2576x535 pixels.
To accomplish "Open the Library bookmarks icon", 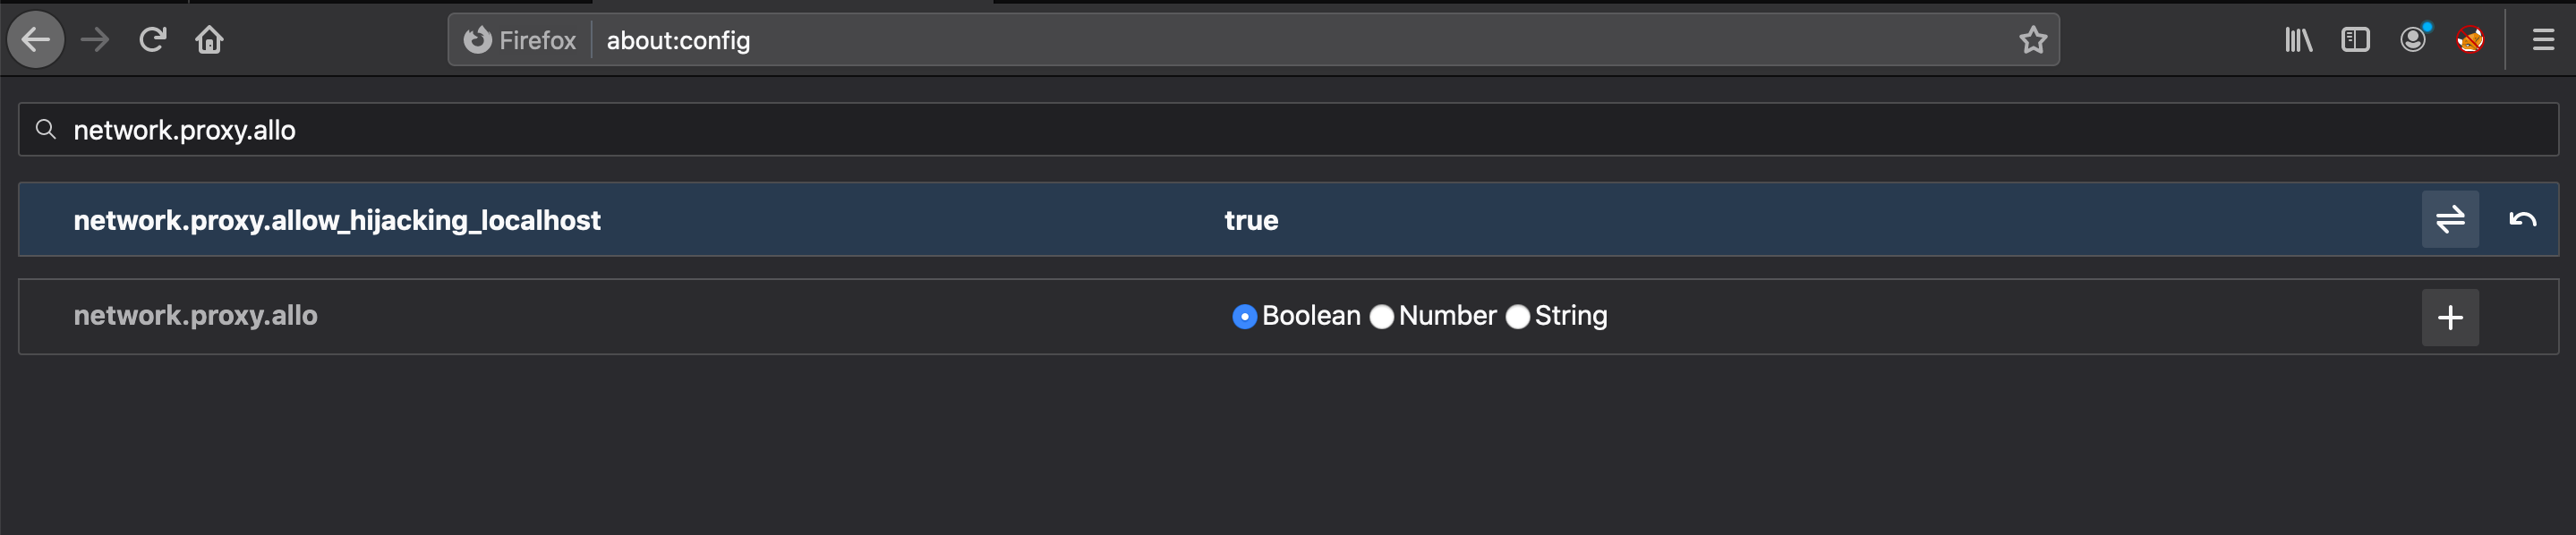I will (x=2298, y=40).
